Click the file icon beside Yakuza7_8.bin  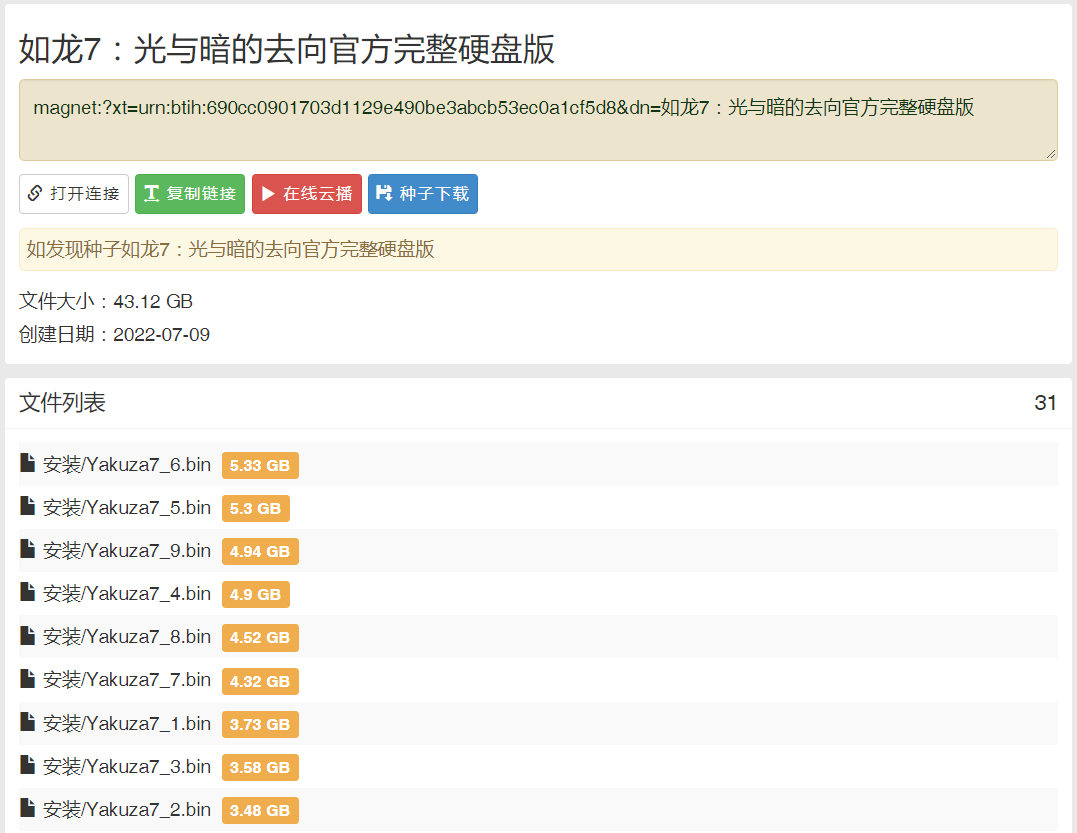pos(27,635)
